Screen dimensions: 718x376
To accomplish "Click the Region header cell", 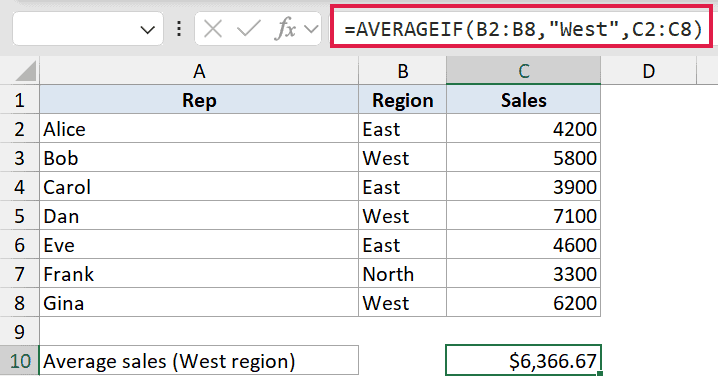I will (403, 99).
